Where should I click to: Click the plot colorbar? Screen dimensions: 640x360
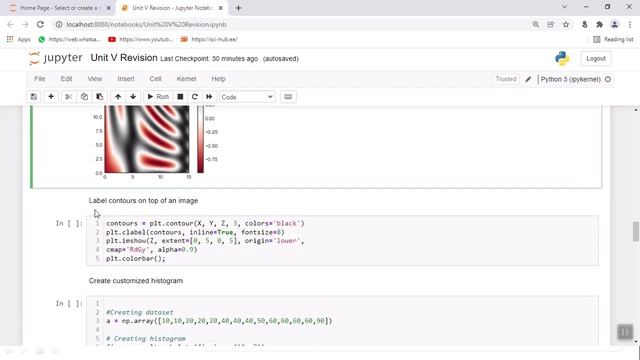(x=200, y=139)
